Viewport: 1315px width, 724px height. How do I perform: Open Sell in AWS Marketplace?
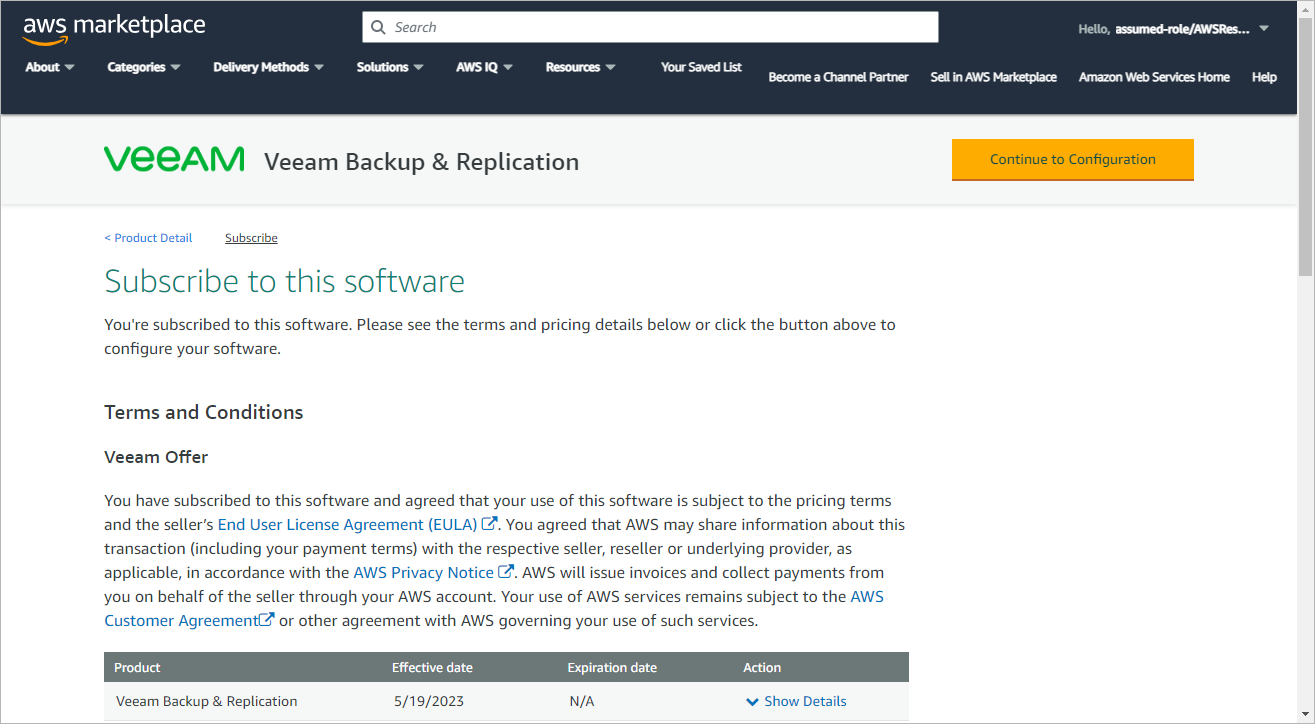tap(993, 77)
